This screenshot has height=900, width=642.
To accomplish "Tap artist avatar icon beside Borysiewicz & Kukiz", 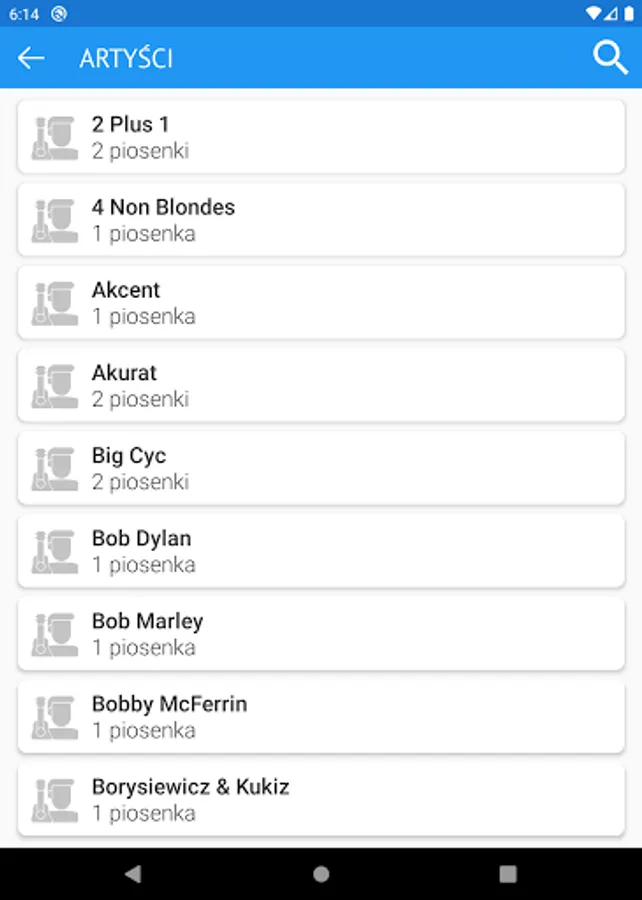I will pyautogui.click(x=55, y=800).
